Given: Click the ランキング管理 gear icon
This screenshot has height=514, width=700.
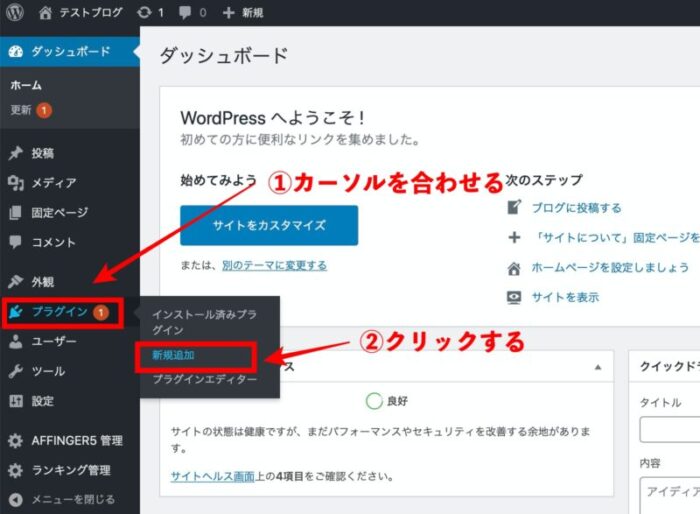Looking at the screenshot, I should tap(16, 470).
